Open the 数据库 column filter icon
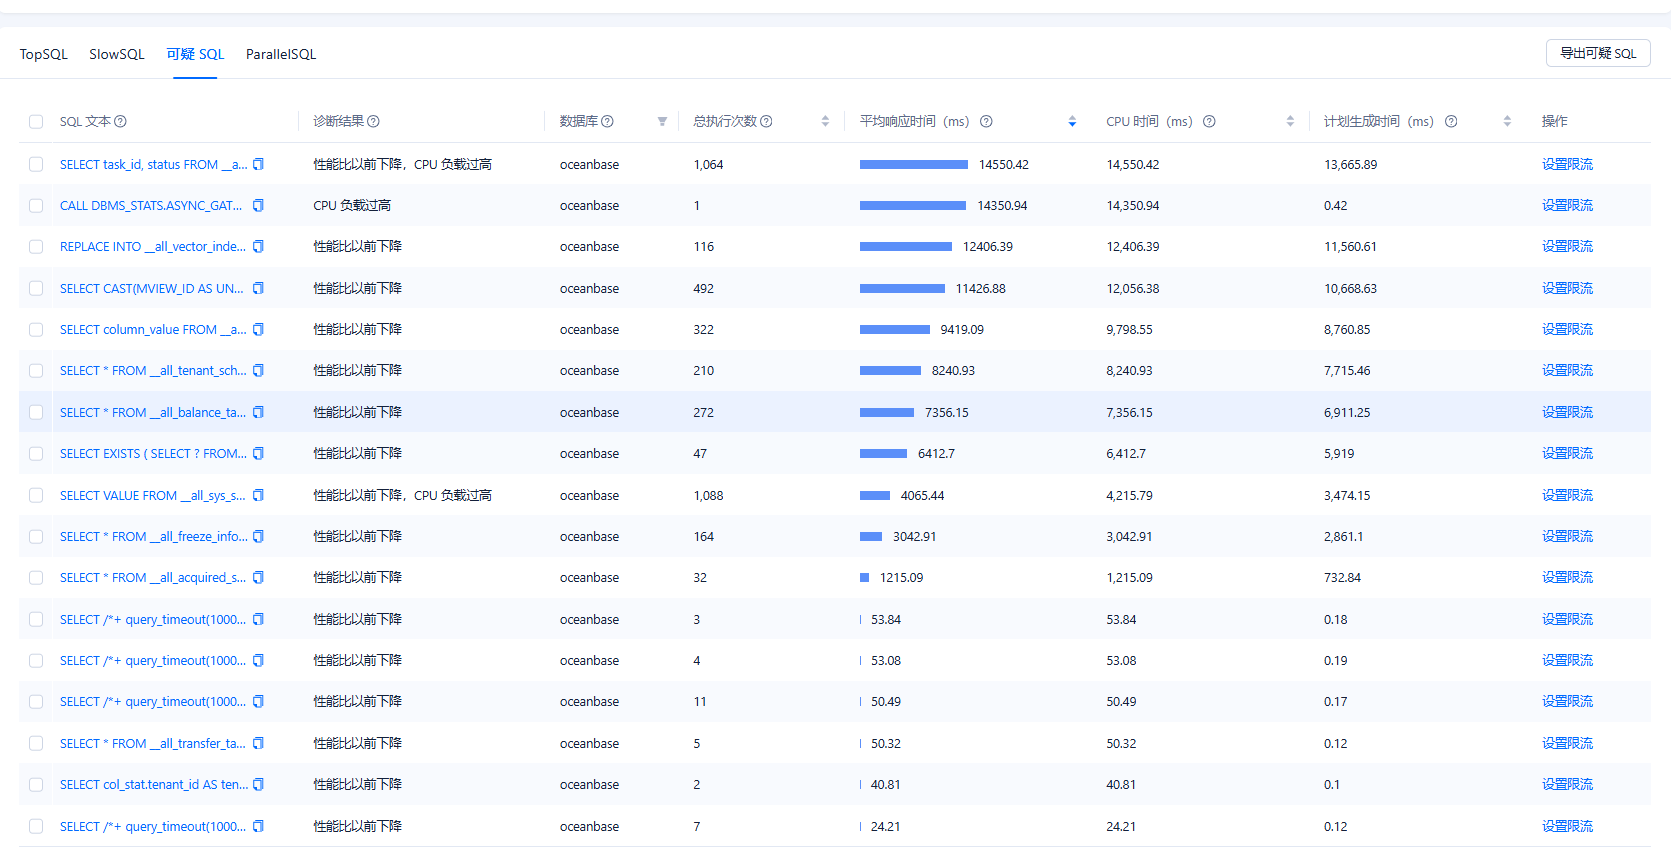This screenshot has height=847, width=1671. pos(662,122)
